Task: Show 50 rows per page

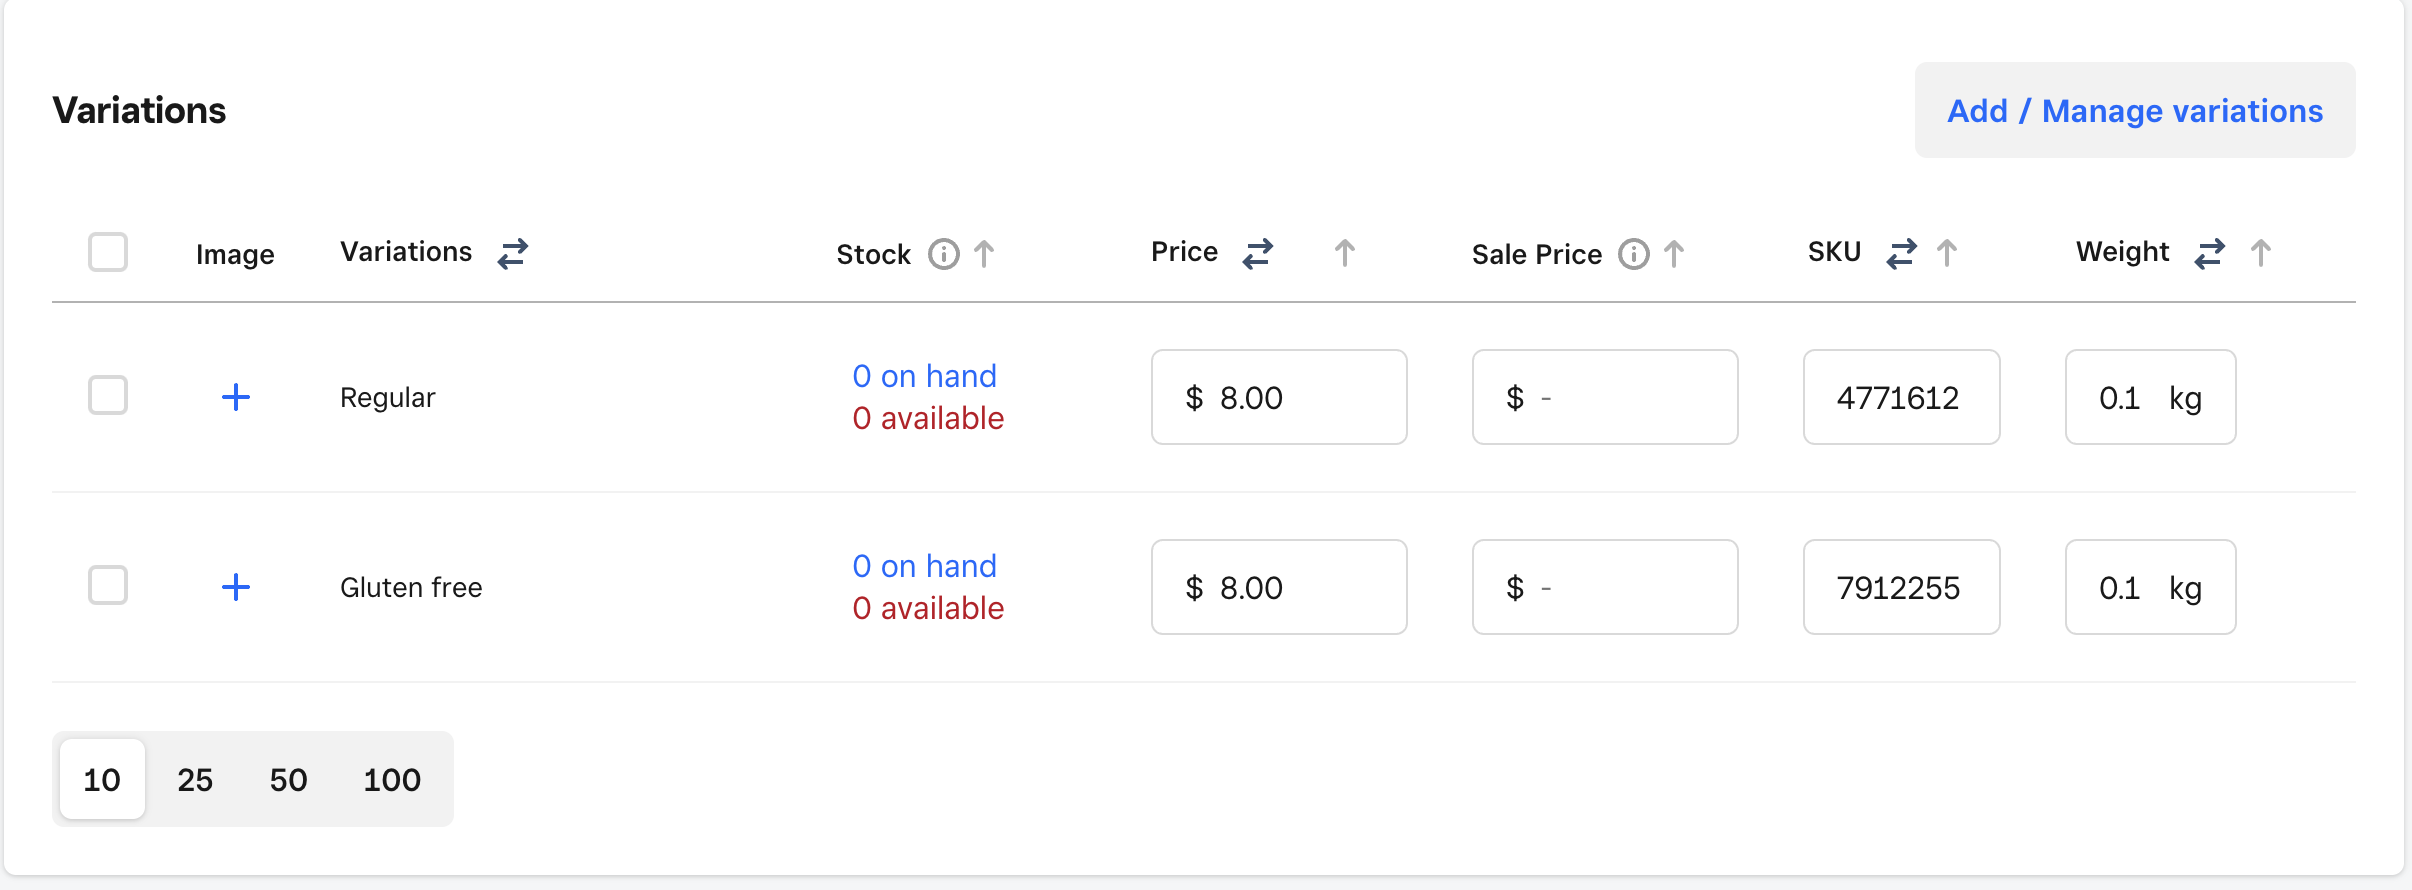Action: [x=288, y=779]
